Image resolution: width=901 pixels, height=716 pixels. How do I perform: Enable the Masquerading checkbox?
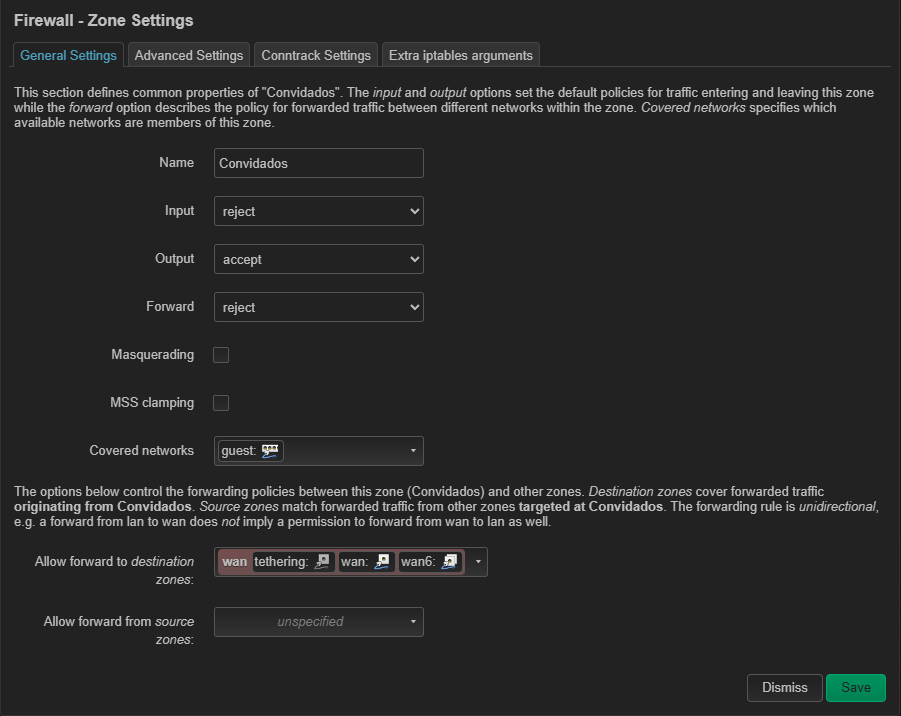pos(221,355)
